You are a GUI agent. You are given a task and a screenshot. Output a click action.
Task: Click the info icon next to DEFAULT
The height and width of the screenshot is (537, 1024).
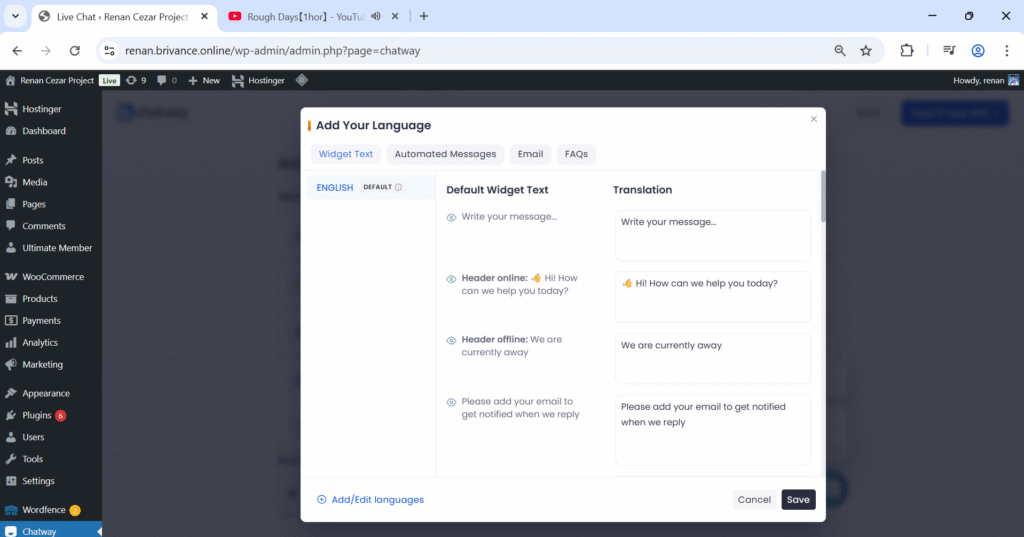[398, 187]
